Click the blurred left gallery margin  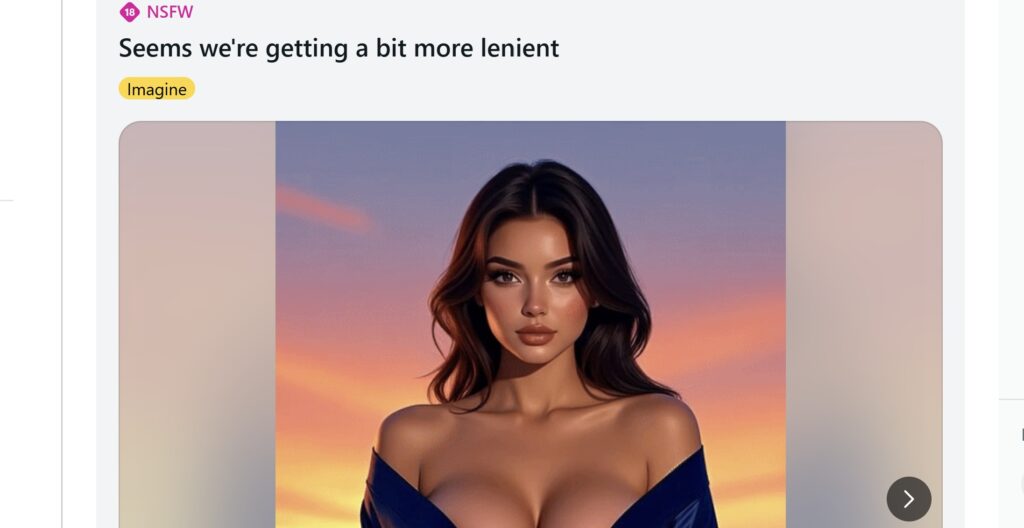click(x=197, y=325)
